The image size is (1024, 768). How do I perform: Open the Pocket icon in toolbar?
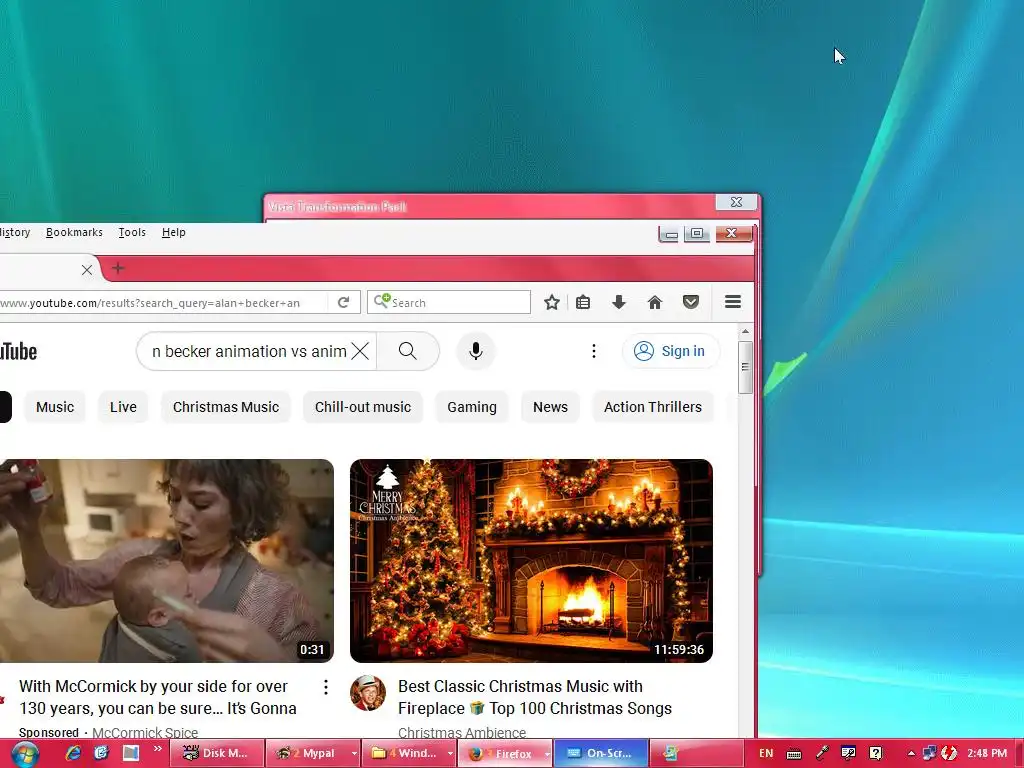pyautogui.click(x=691, y=302)
